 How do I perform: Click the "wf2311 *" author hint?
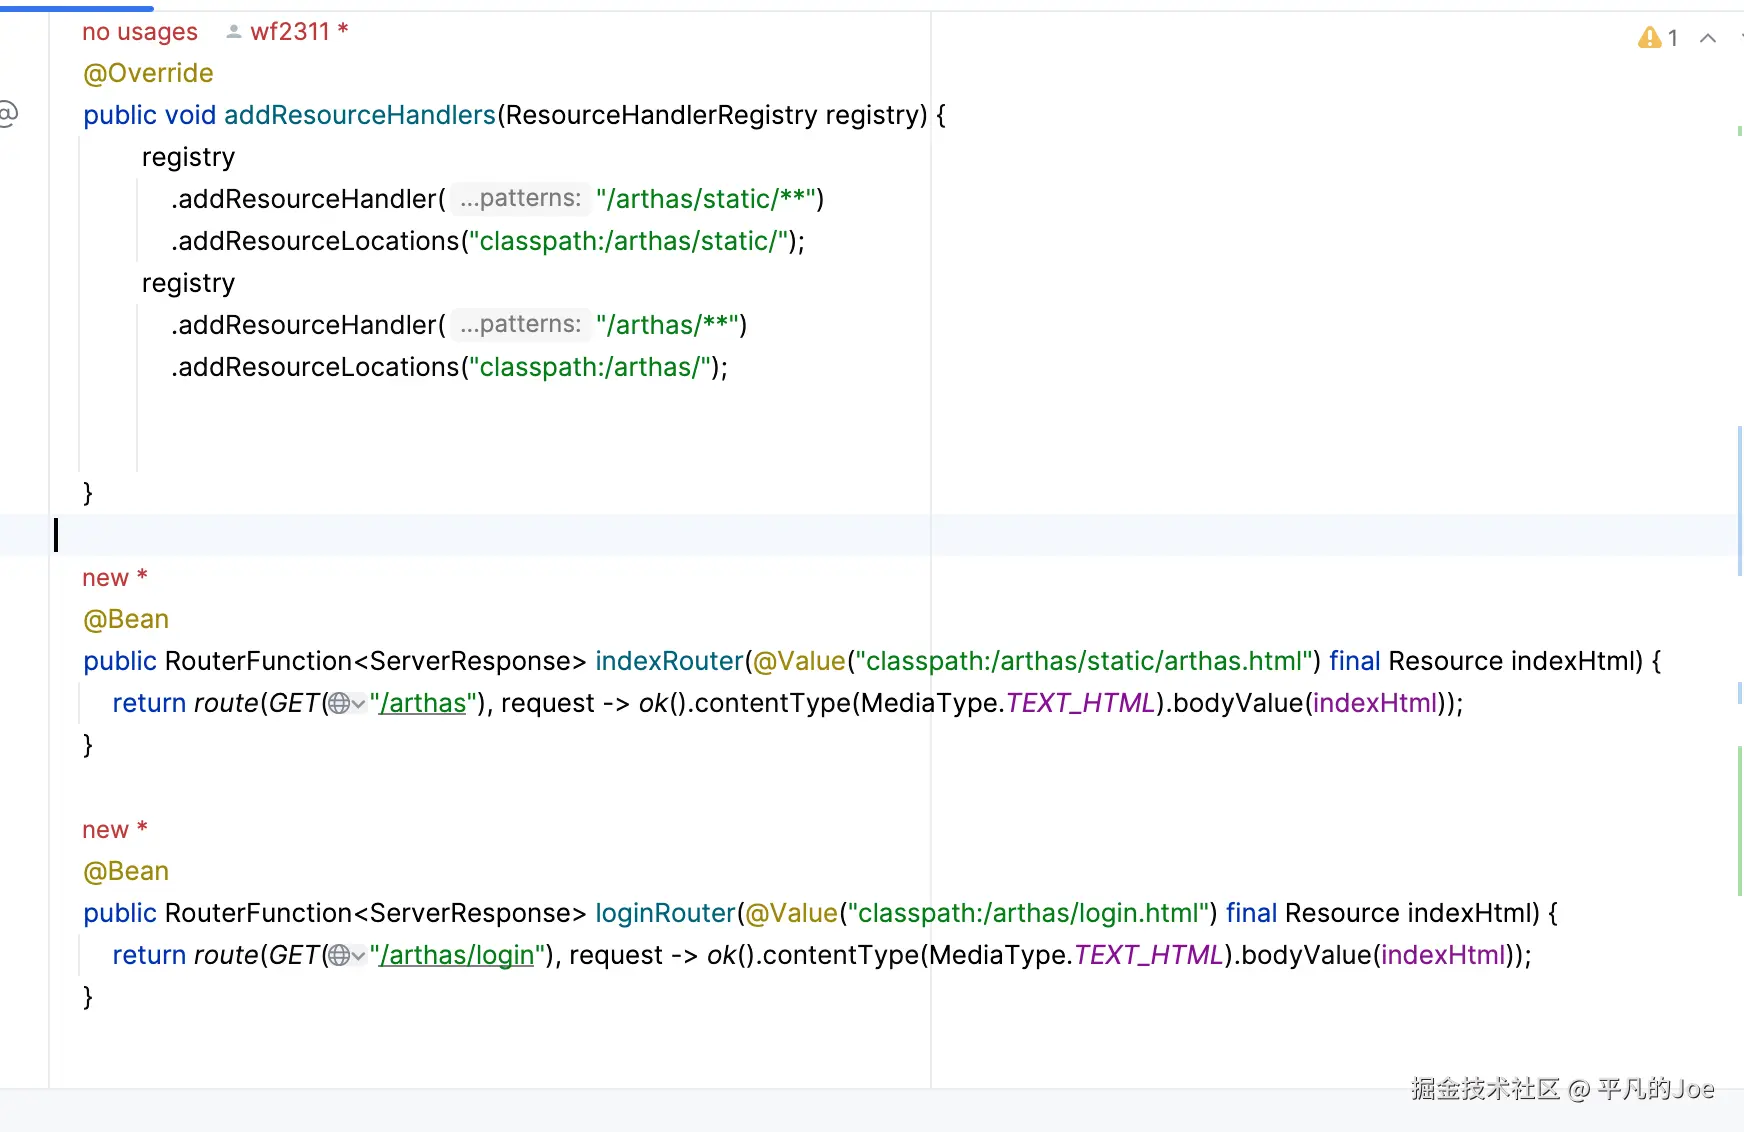tap(299, 32)
